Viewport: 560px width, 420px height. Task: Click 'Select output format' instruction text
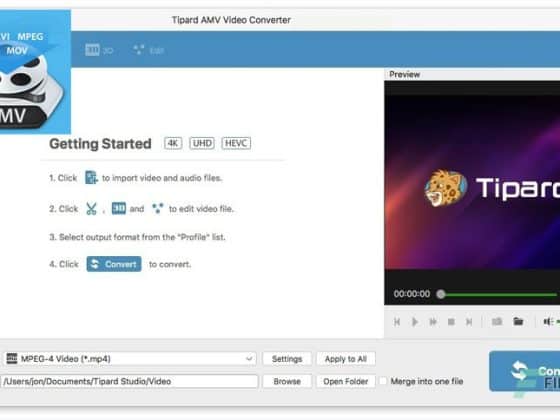click(x=137, y=237)
